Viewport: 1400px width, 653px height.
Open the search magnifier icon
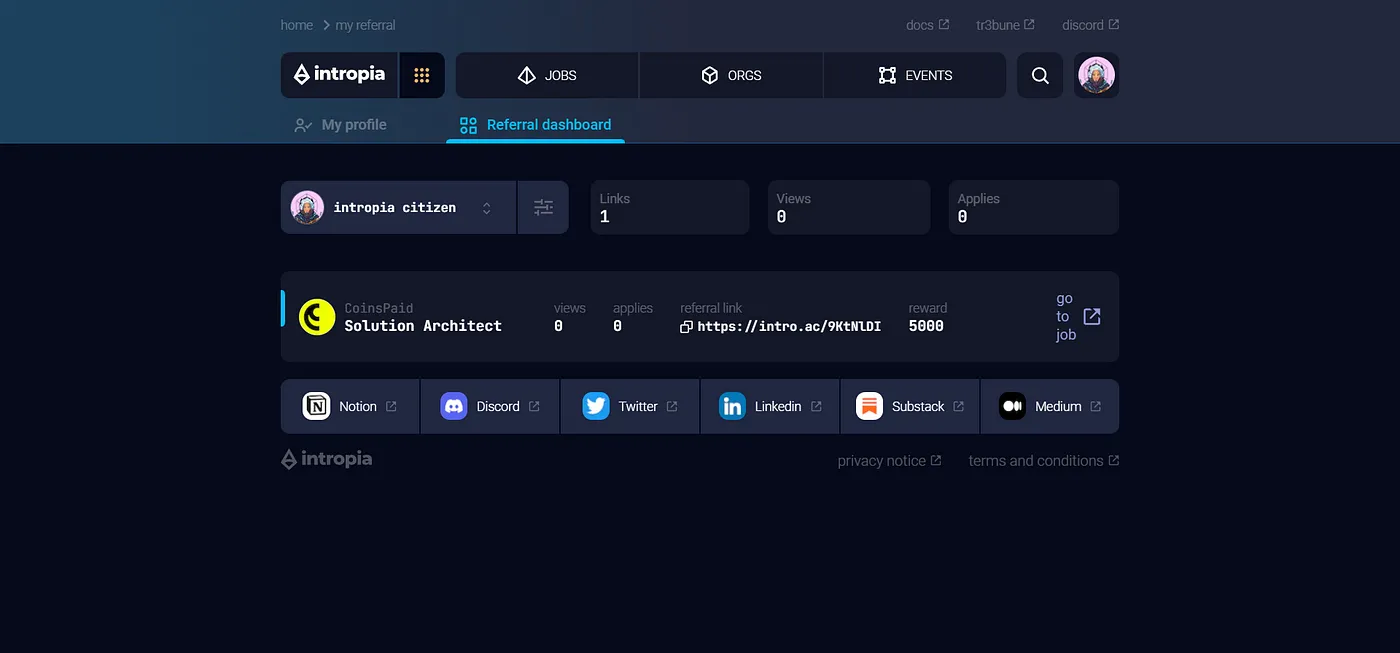coord(1040,75)
